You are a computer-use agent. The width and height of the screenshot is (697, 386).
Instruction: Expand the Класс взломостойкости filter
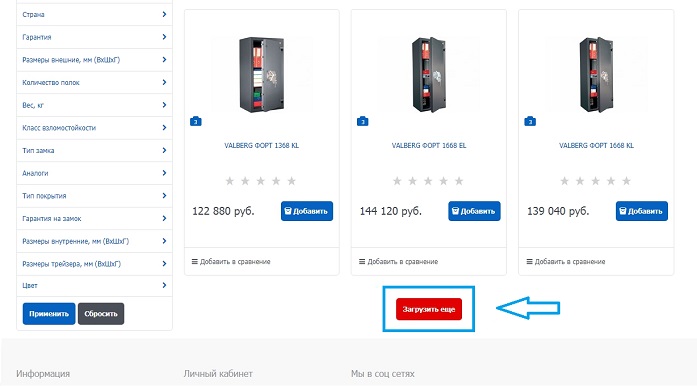[x=94, y=128]
